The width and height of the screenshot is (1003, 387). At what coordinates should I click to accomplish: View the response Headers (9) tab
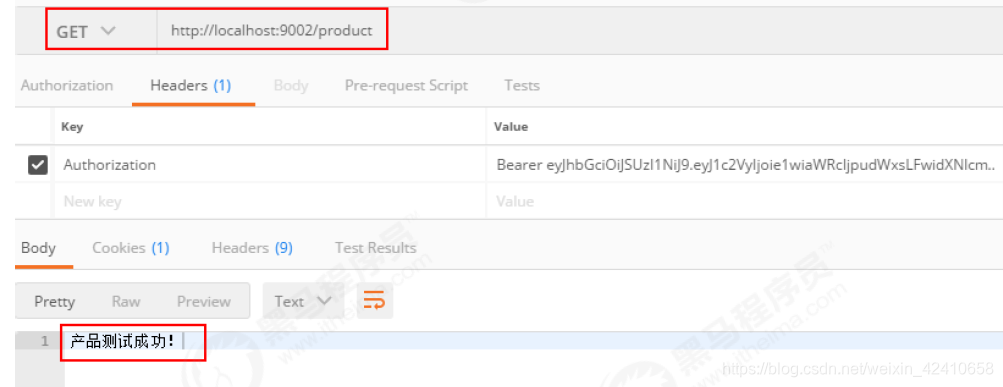(252, 248)
